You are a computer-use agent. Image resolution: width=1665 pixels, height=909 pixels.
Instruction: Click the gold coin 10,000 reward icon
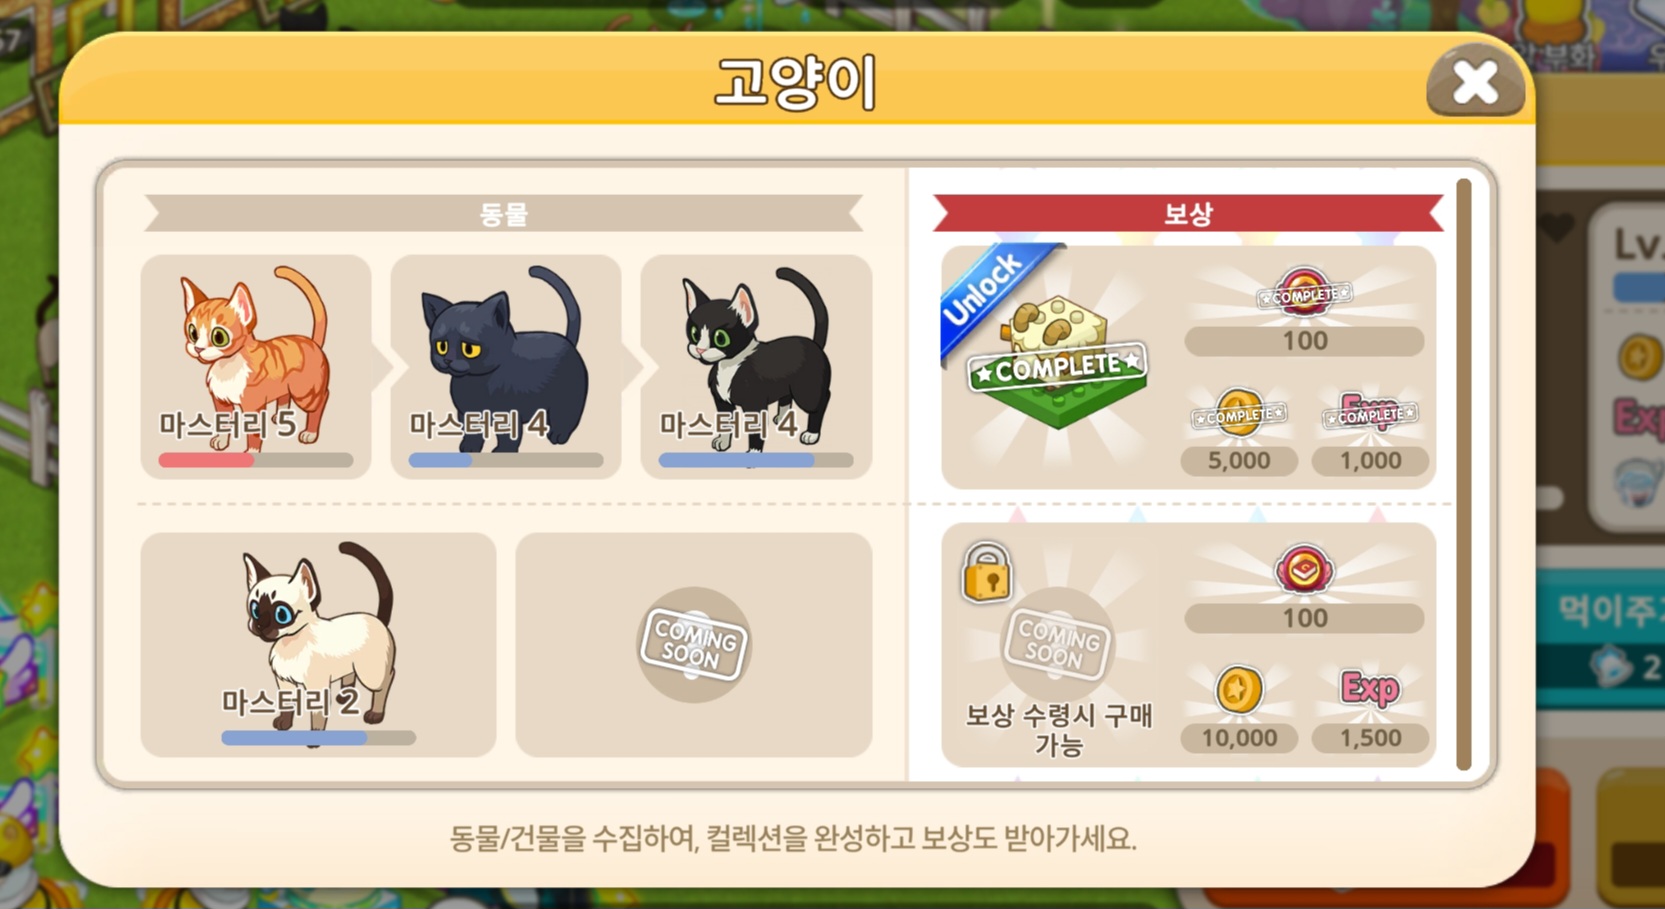[x=1240, y=690]
